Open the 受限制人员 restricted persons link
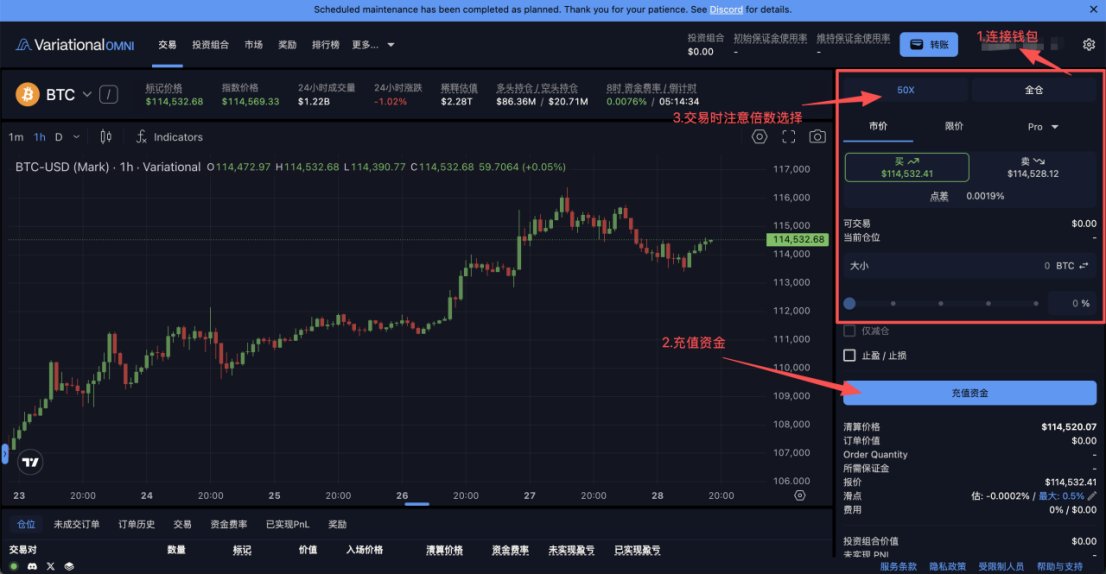1106x575 pixels. pyautogui.click(x=1001, y=567)
